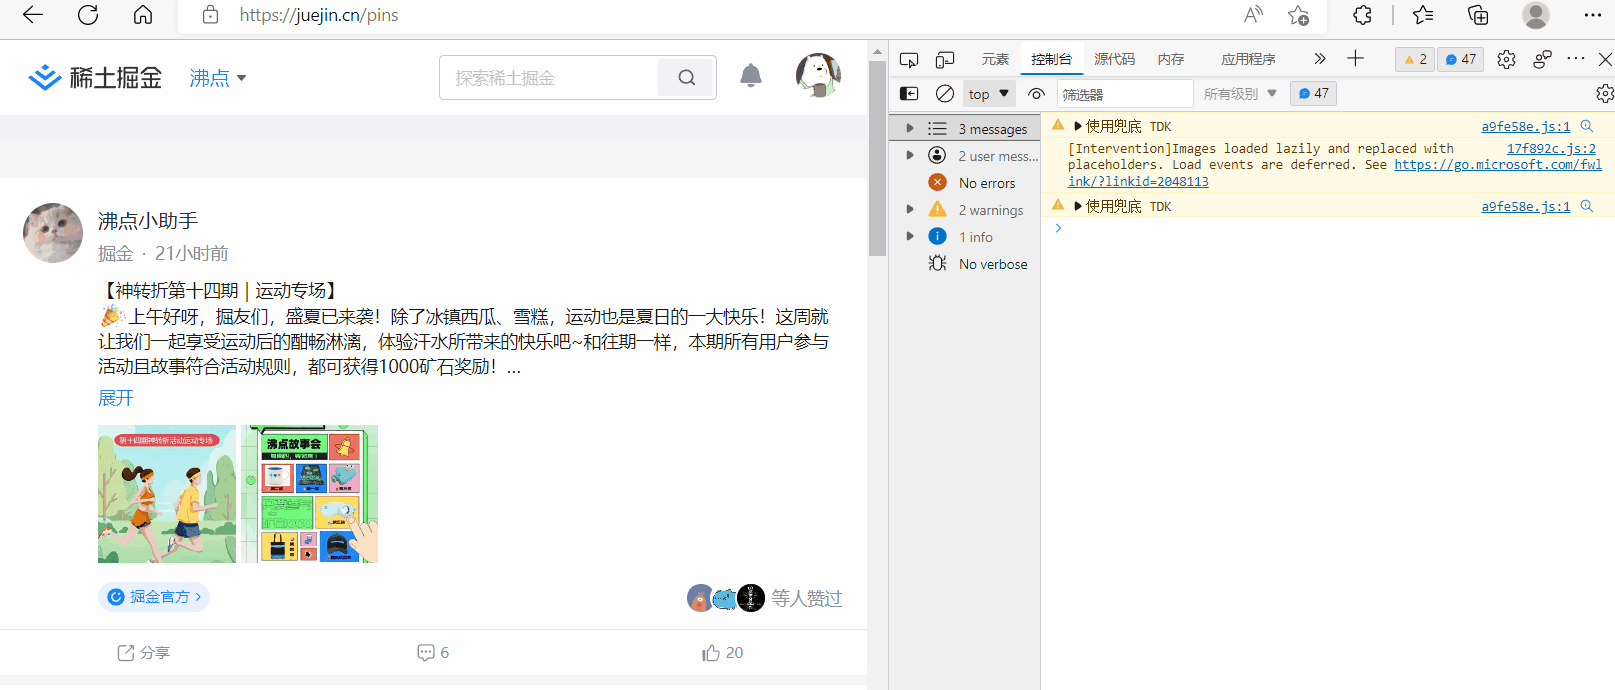Open console settings gear
The width and height of the screenshot is (1615, 690).
(1604, 93)
